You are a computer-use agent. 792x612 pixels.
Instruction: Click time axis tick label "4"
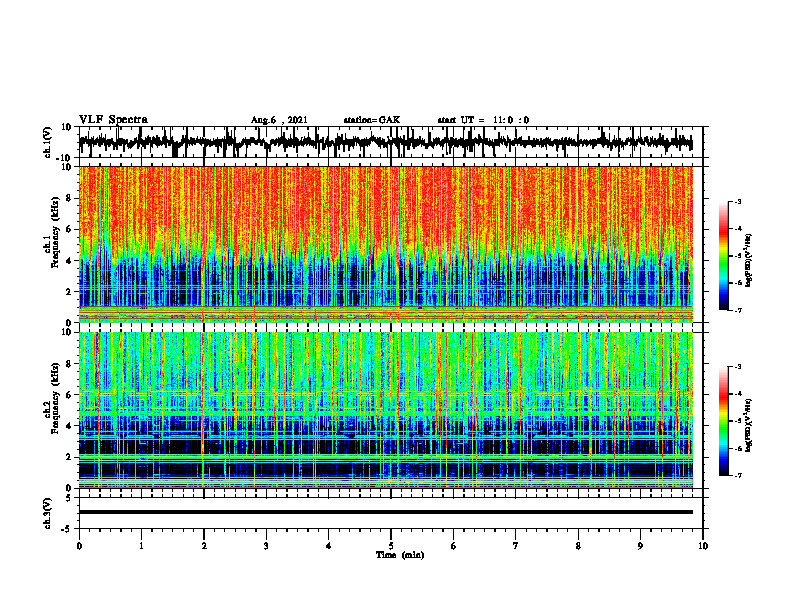pyautogui.click(x=328, y=546)
